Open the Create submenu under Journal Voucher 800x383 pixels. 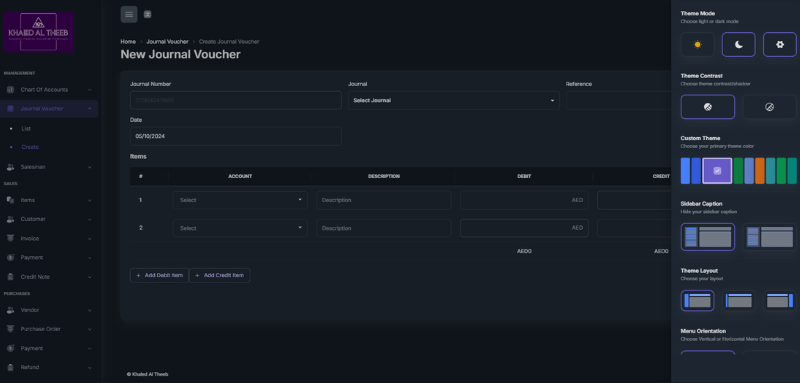(30, 147)
